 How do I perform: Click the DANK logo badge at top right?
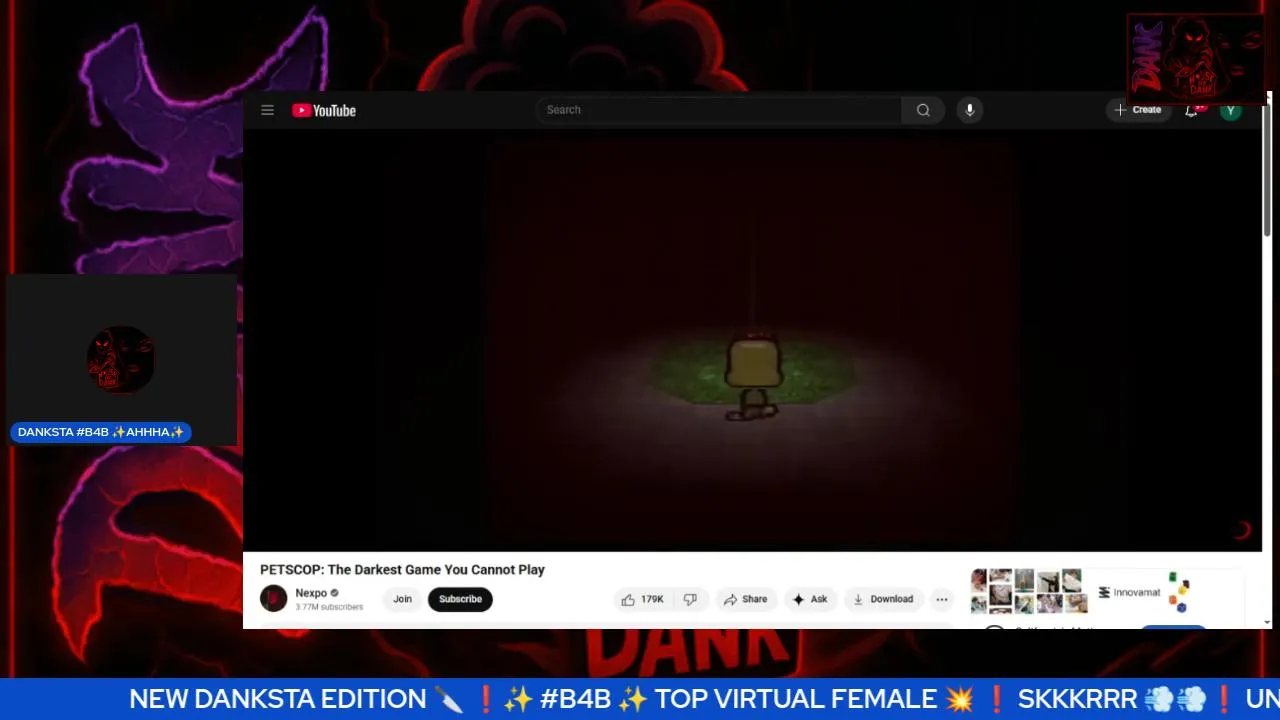pyautogui.click(x=1196, y=58)
